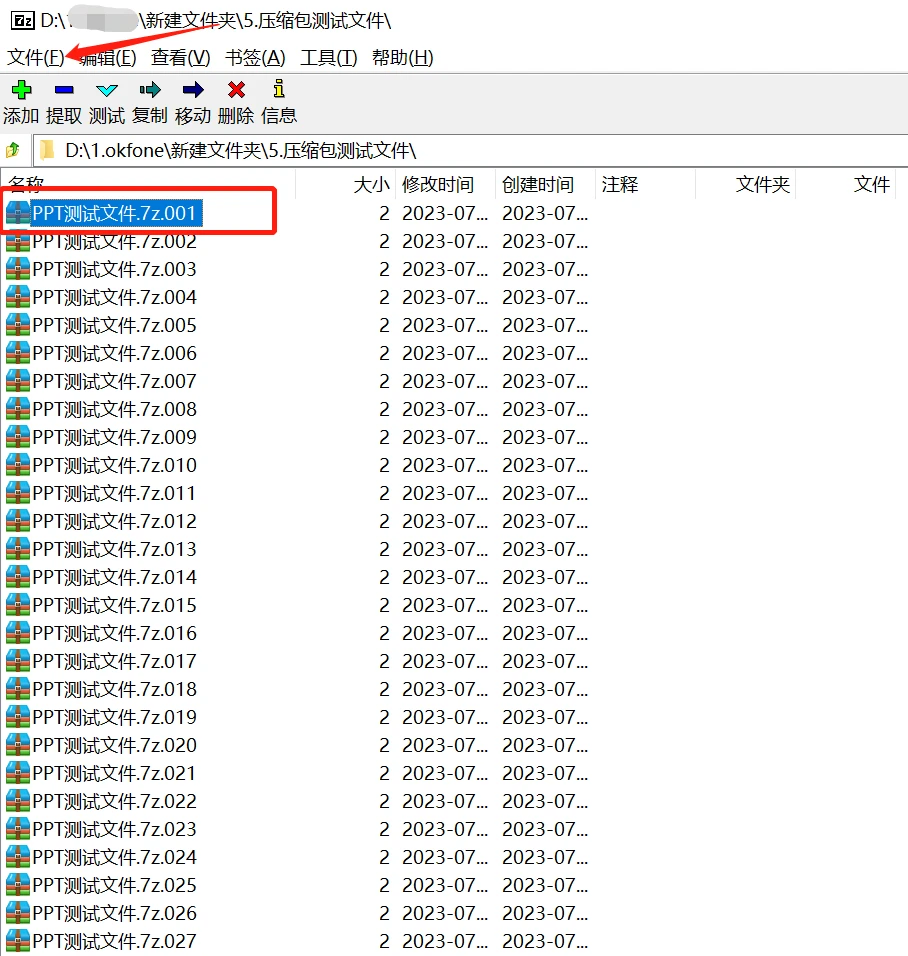Select file PPT测试文件.7z.001
908x956 pixels.
pyautogui.click(x=114, y=213)
